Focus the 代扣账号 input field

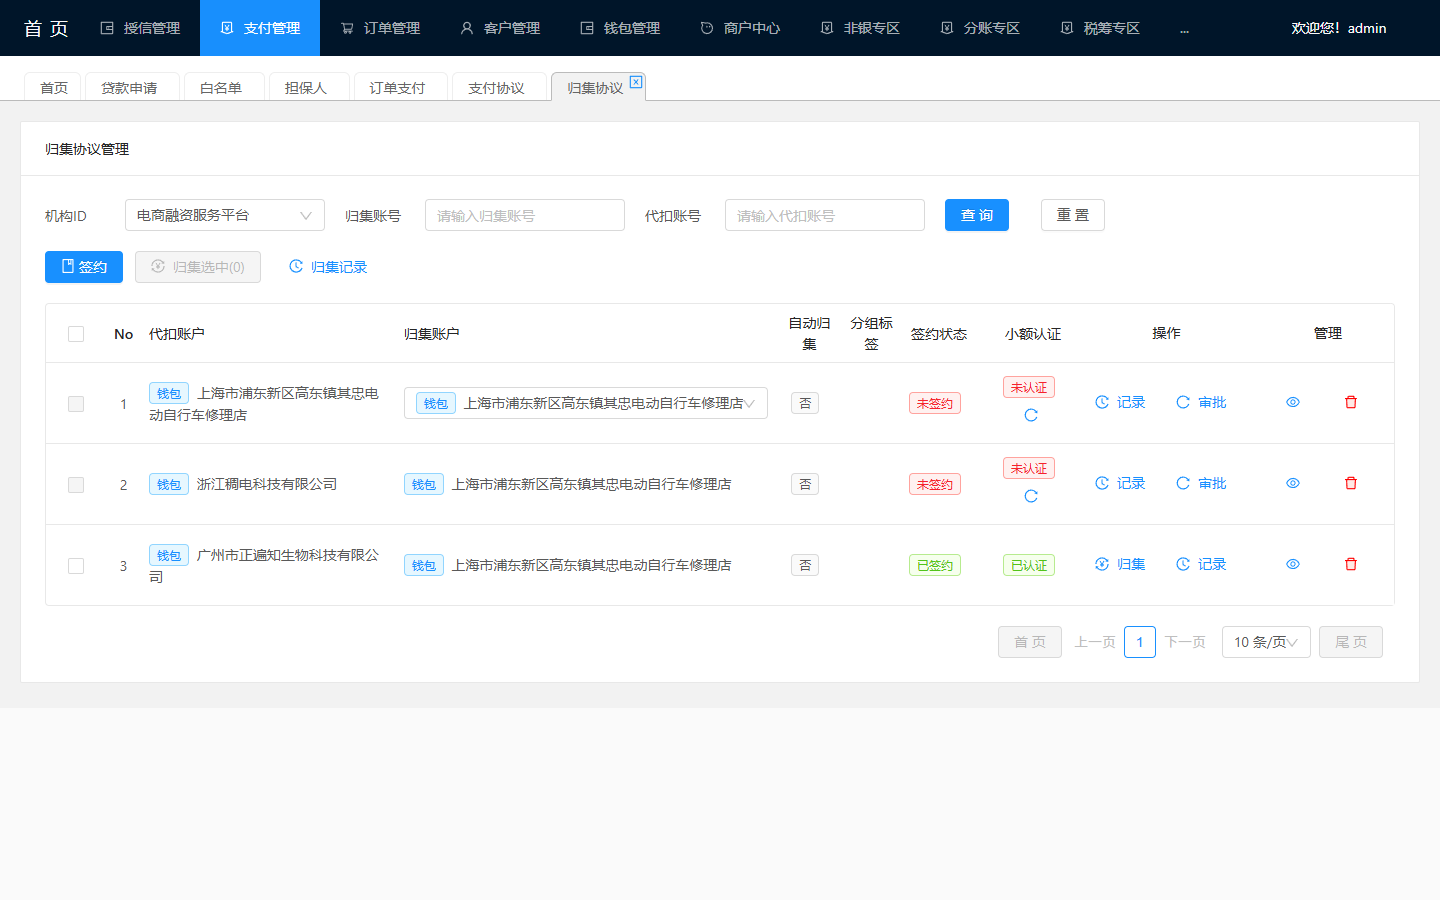point(825,215)
